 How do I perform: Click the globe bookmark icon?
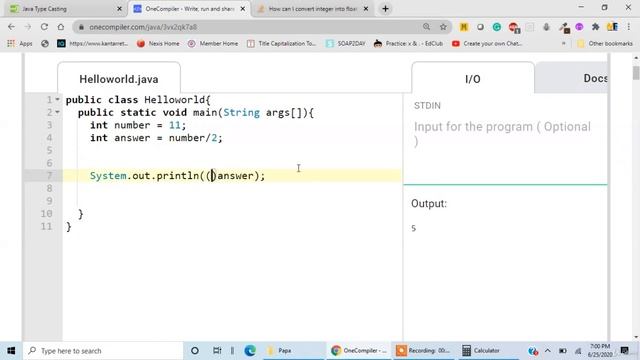45,43
